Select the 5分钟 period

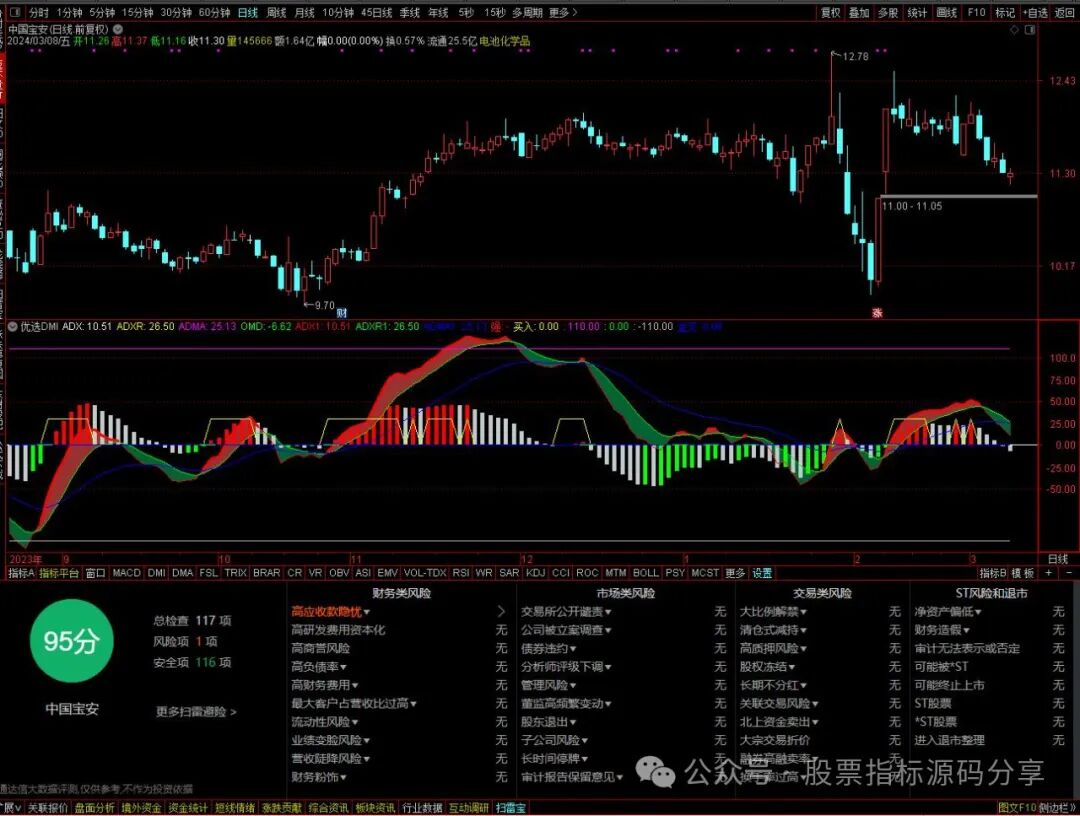pyautogui.click(x=101, y=12)
